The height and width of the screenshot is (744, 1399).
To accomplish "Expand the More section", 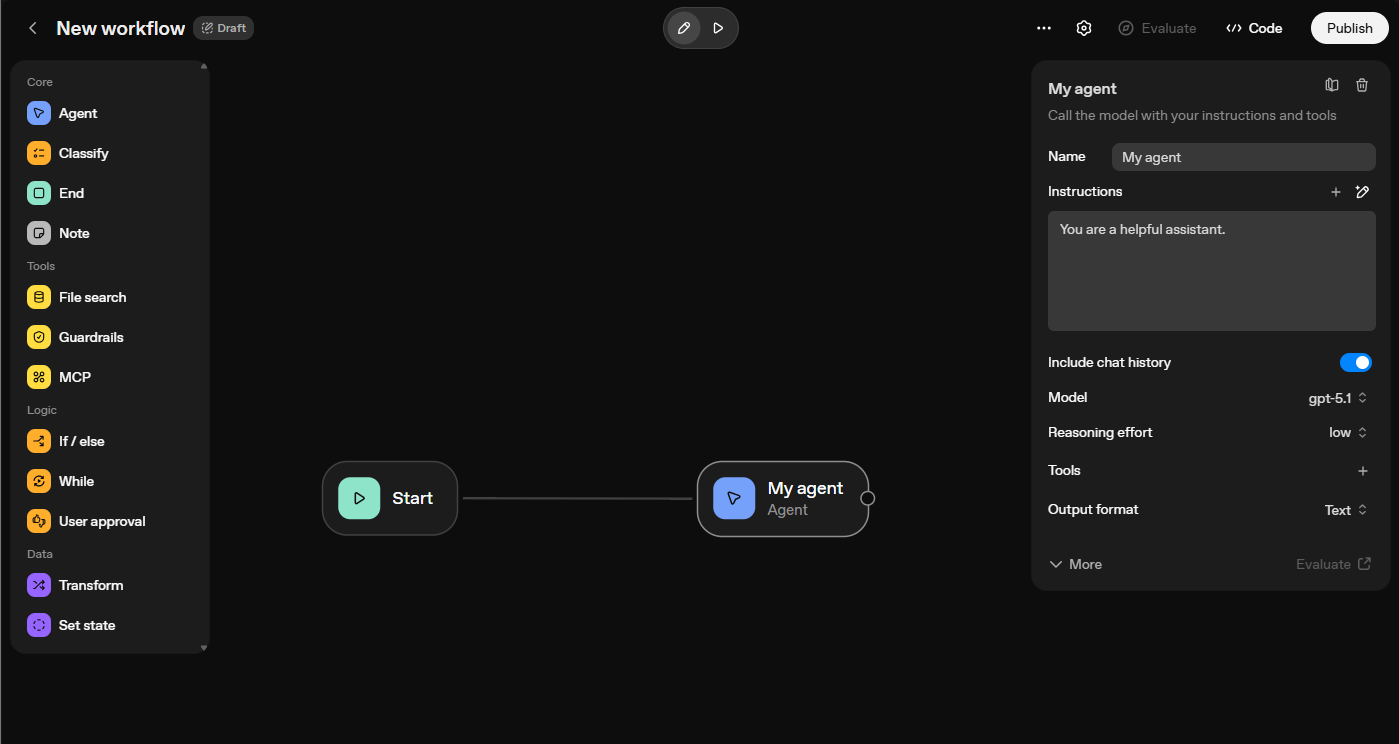I will click(1075, 564).
